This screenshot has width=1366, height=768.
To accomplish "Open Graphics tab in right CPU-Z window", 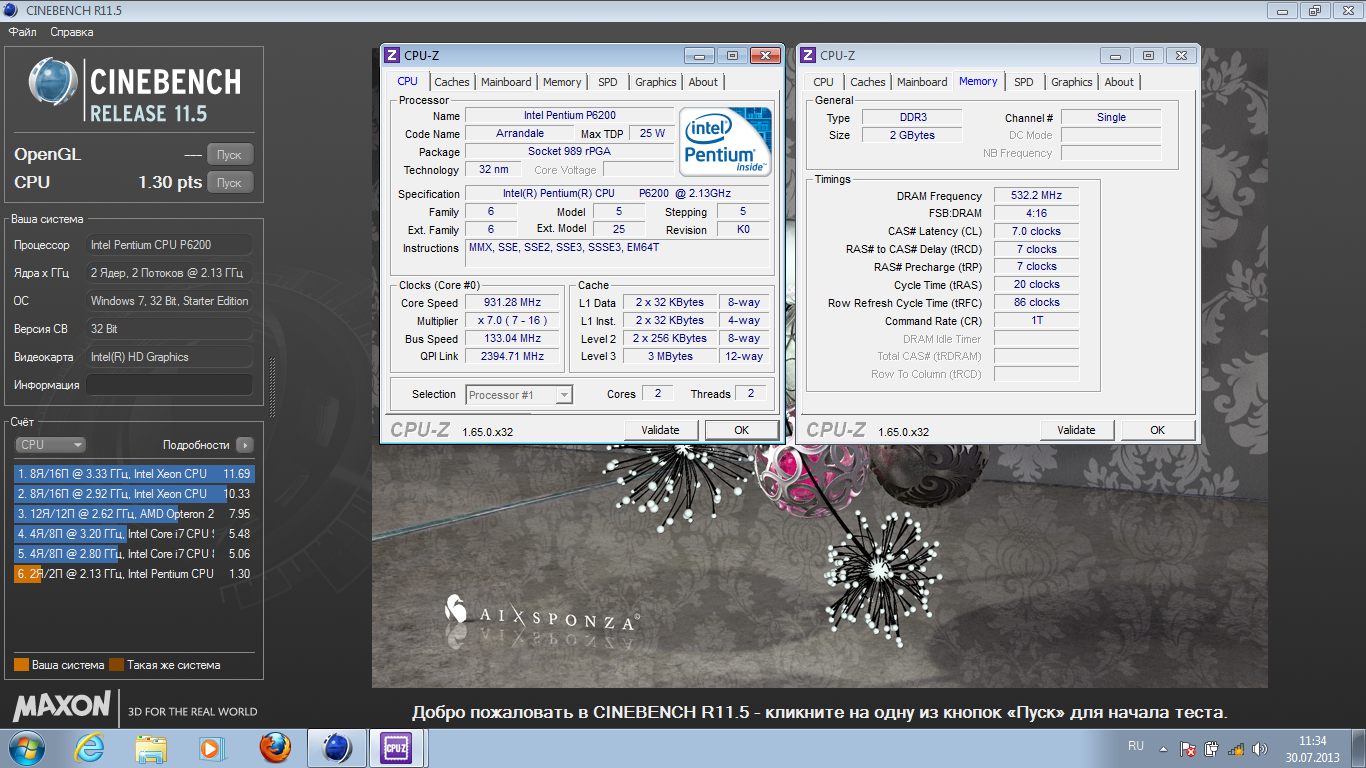I will point(1072,83).
